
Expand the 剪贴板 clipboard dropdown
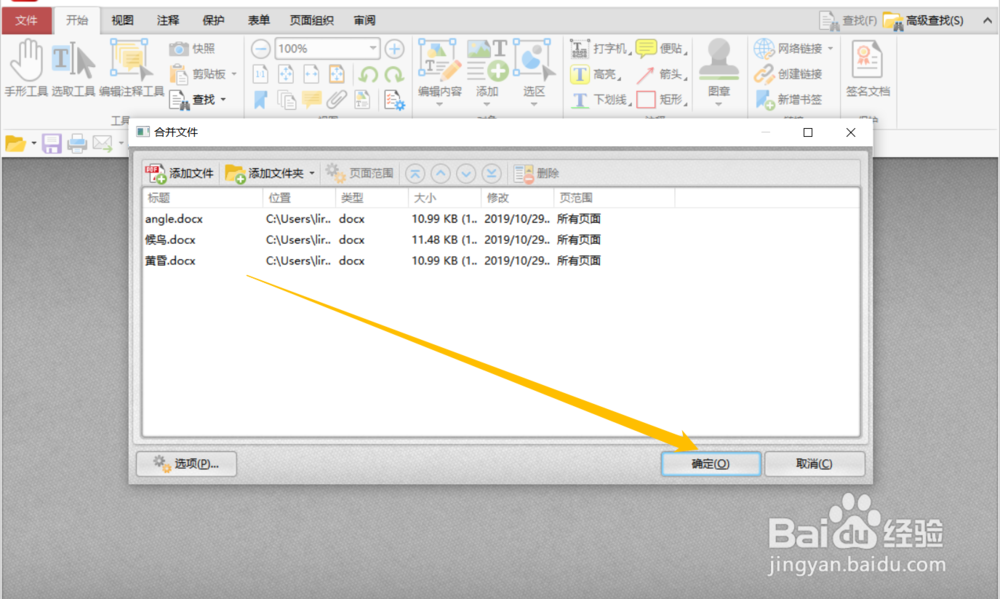(x=234, y=74)
